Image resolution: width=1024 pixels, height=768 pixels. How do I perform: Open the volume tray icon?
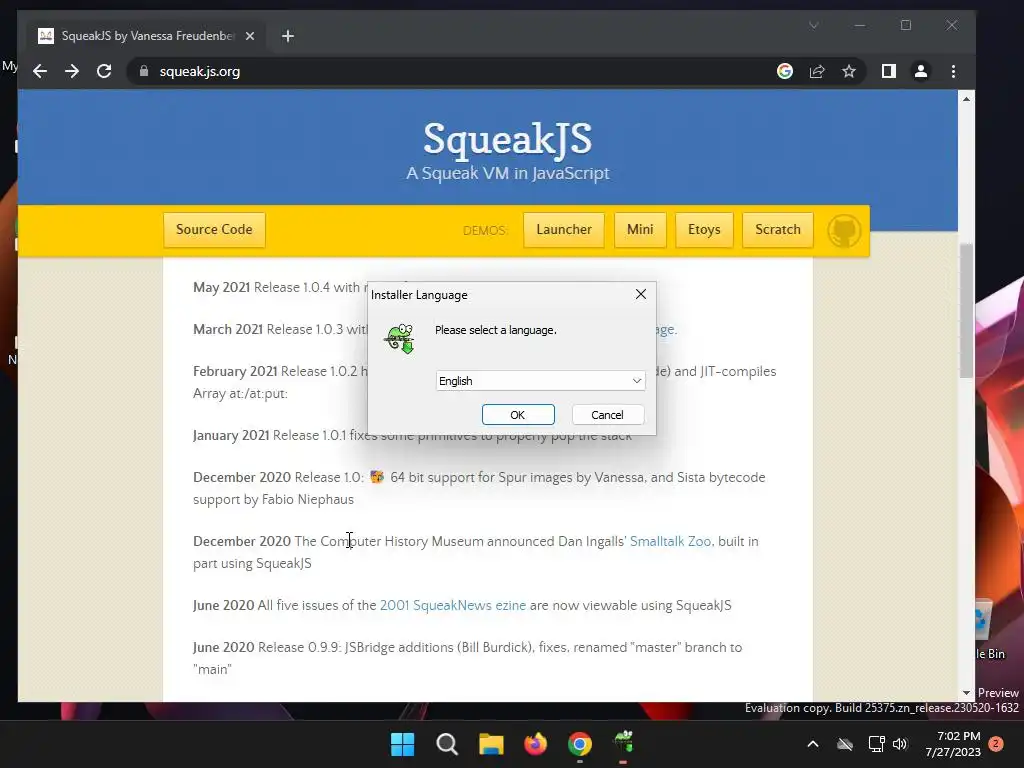click(x=900, y=744)
